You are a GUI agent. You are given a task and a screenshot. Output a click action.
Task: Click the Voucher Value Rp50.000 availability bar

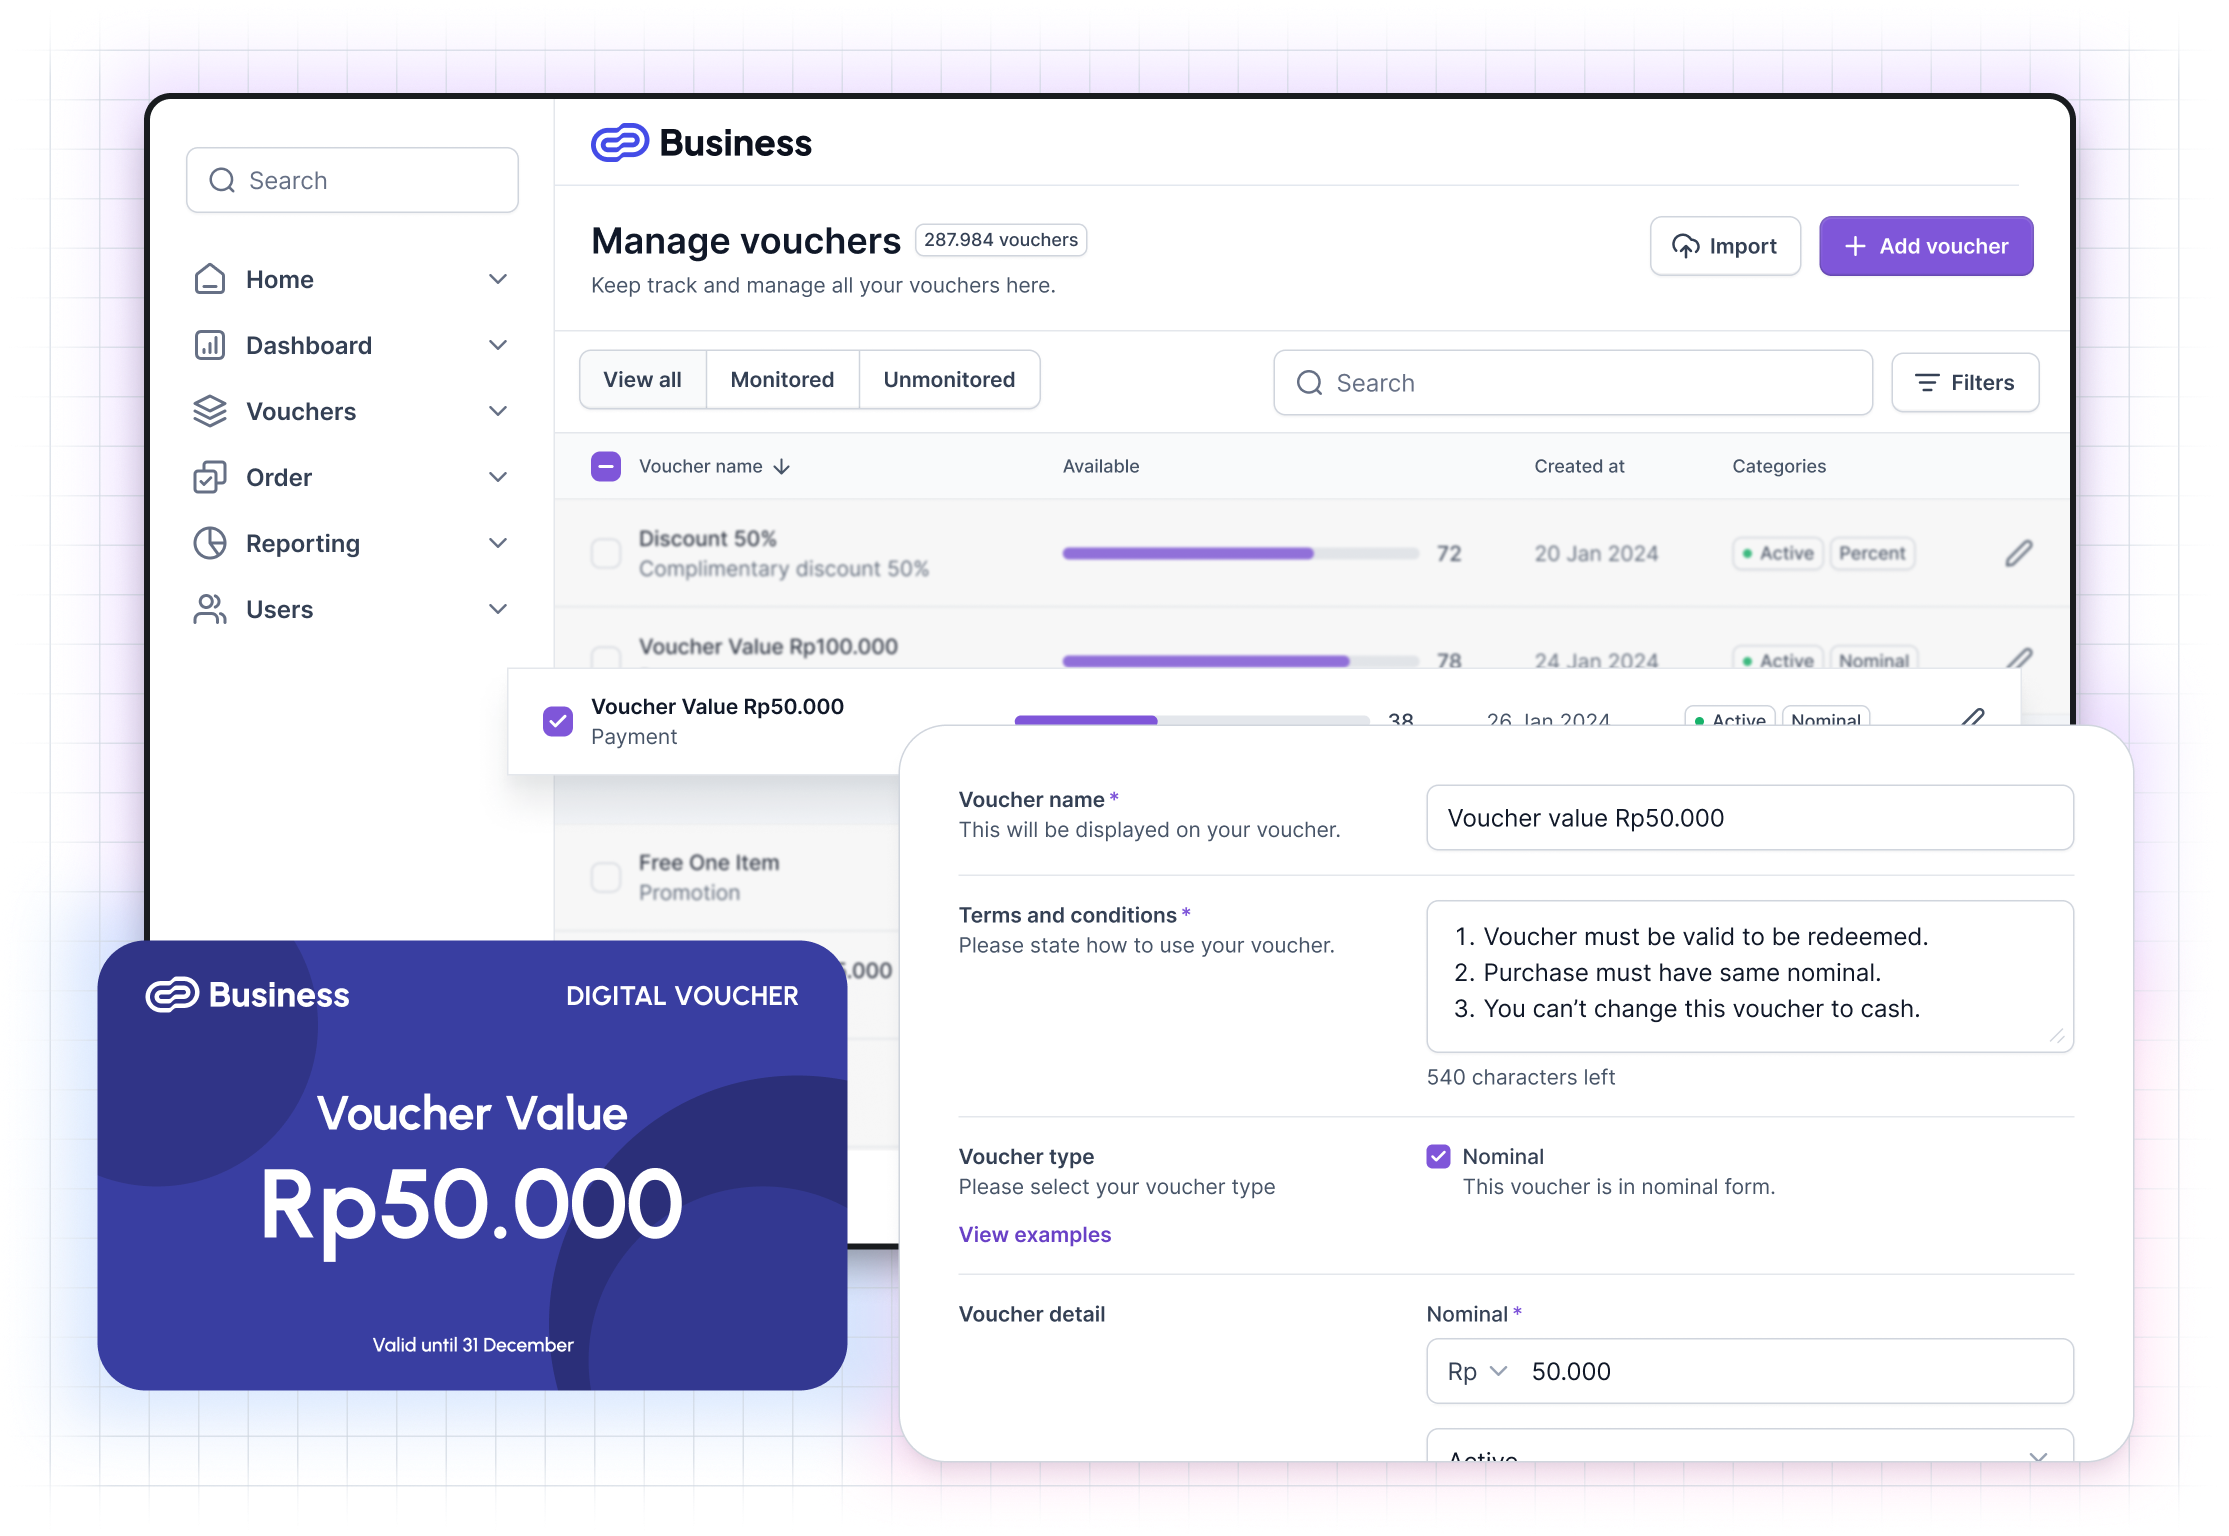(x=1192, y=719)
